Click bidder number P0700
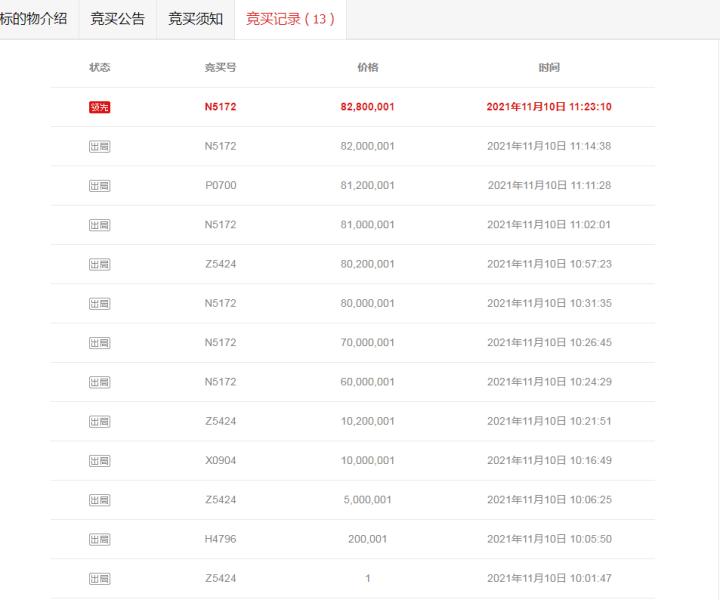Viewport: 720px width, 600px height. pyautogui.click(x=221, y=185)
